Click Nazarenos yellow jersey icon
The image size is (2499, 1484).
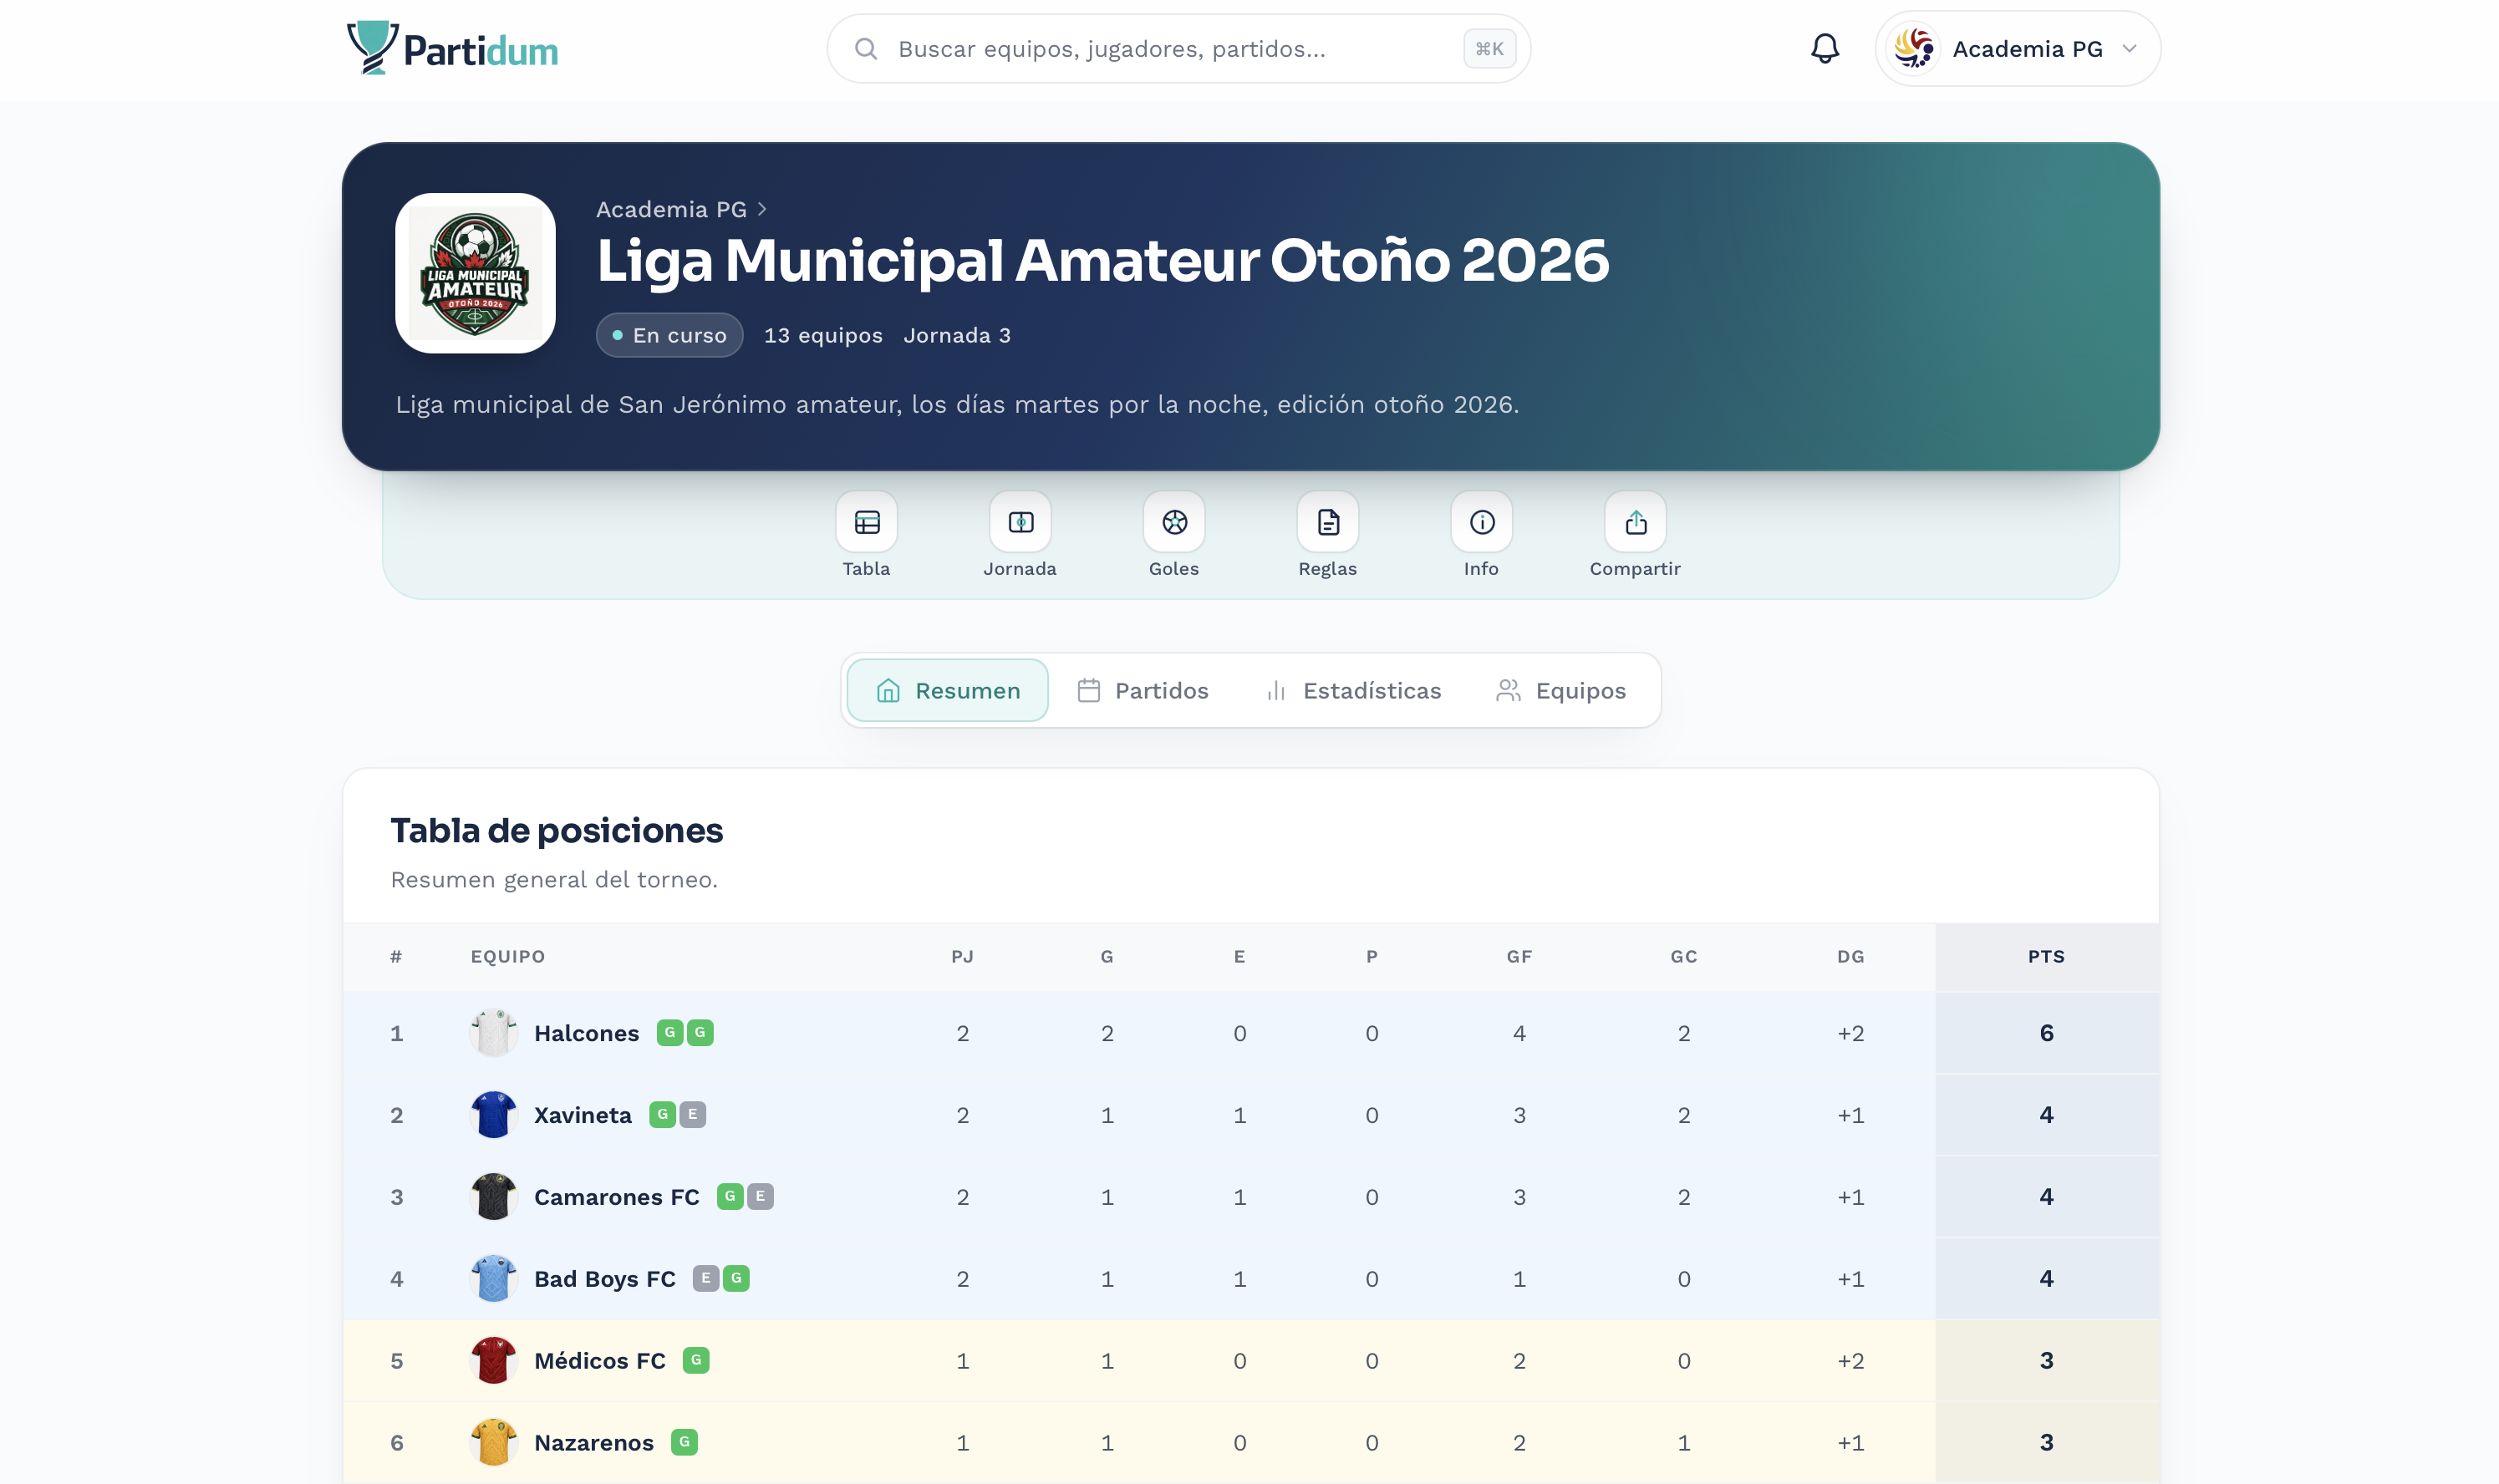tap(493, 1443)
